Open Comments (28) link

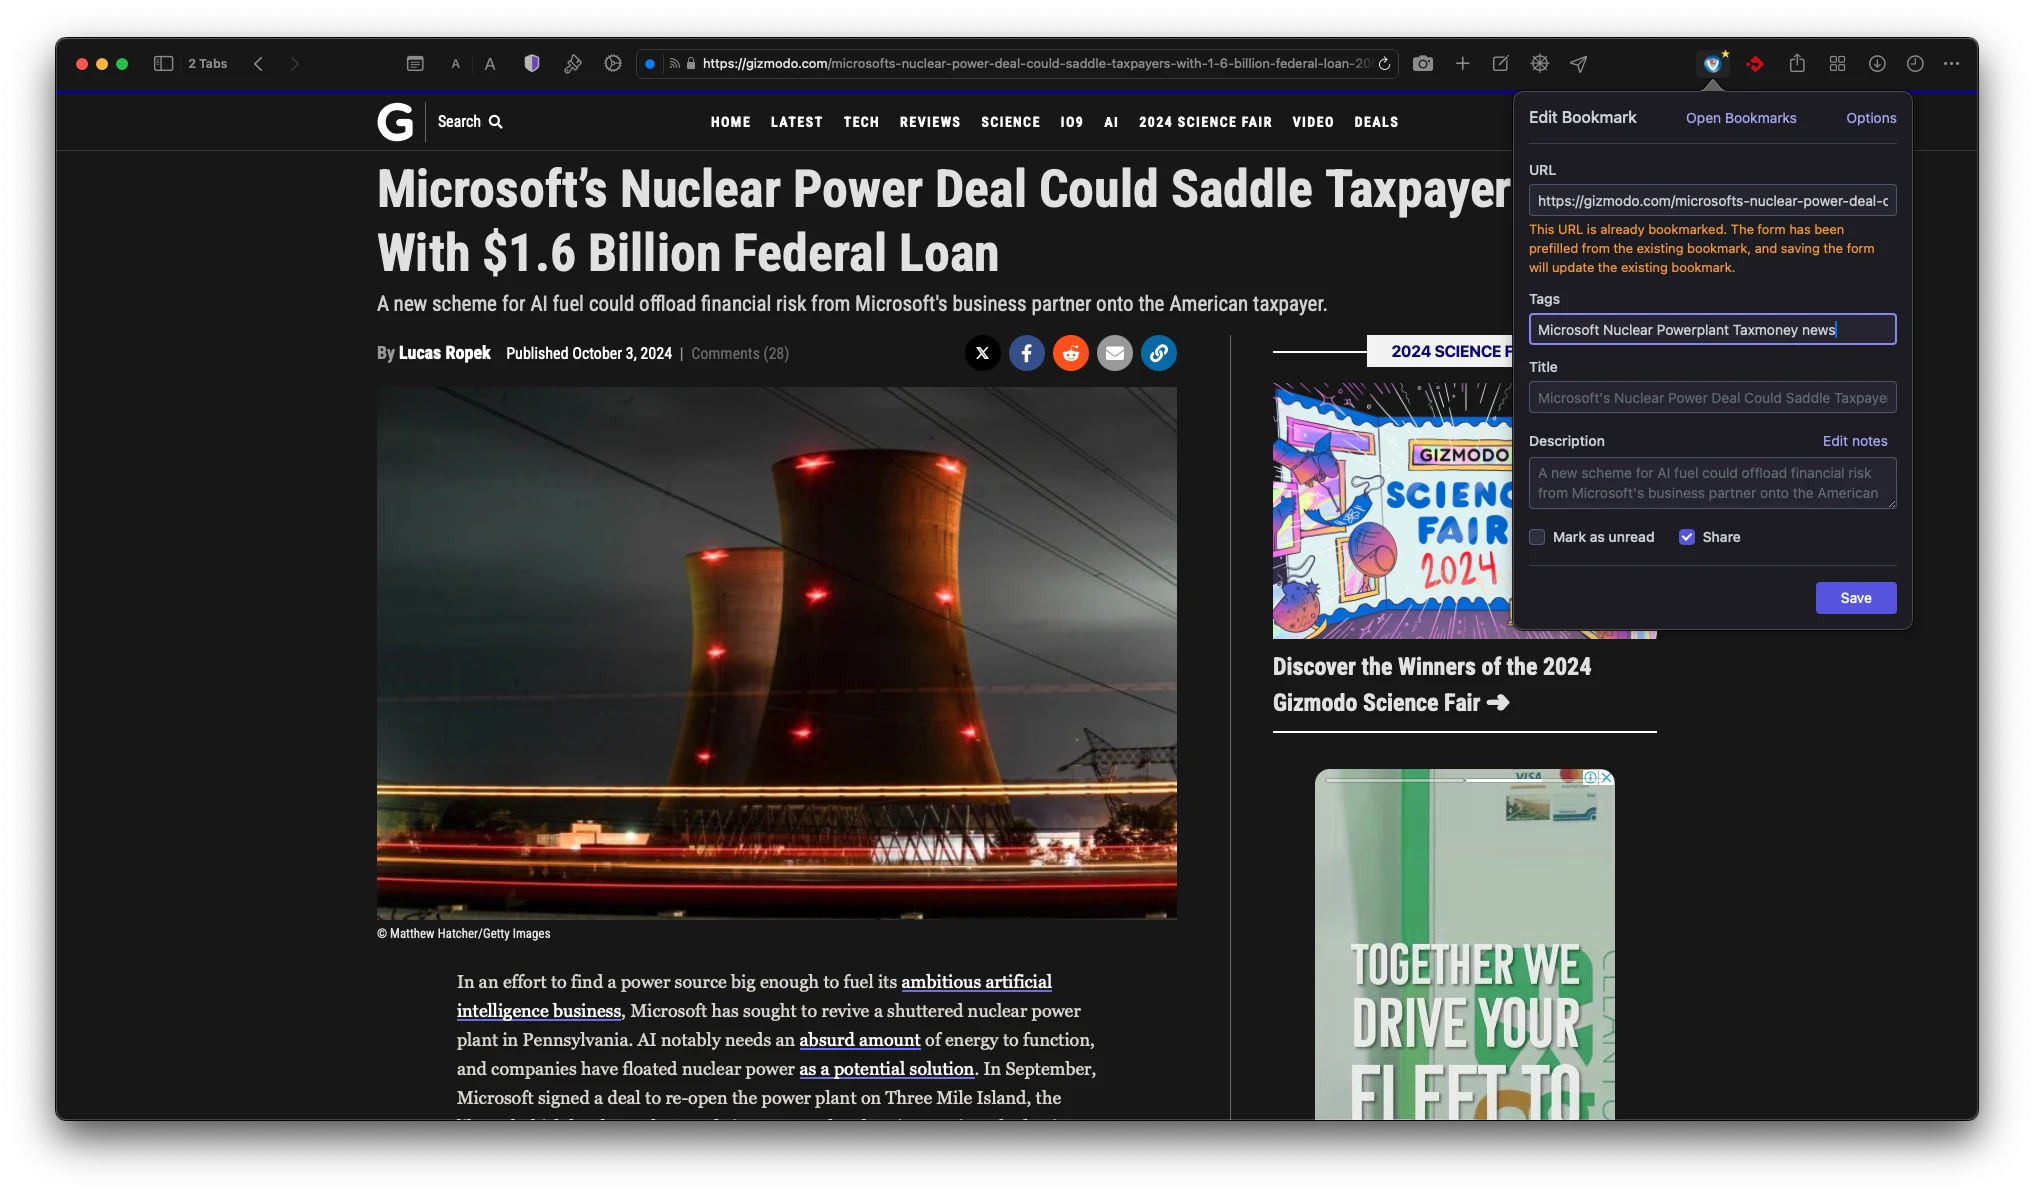(x=740, y=353)
